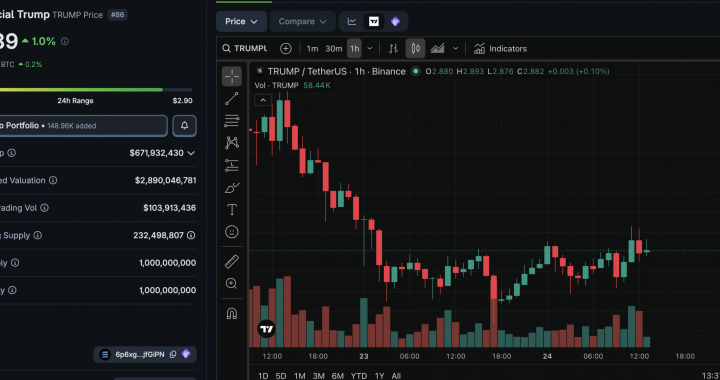Open the emoji icons tool
Viewport: 720px width, 380px height.
pyautogui.click(x=232, y=232)
